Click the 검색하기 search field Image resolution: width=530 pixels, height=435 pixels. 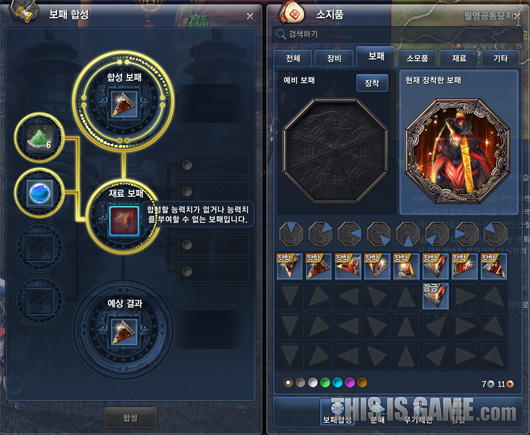pyautogui.click(x=397, y=34)
